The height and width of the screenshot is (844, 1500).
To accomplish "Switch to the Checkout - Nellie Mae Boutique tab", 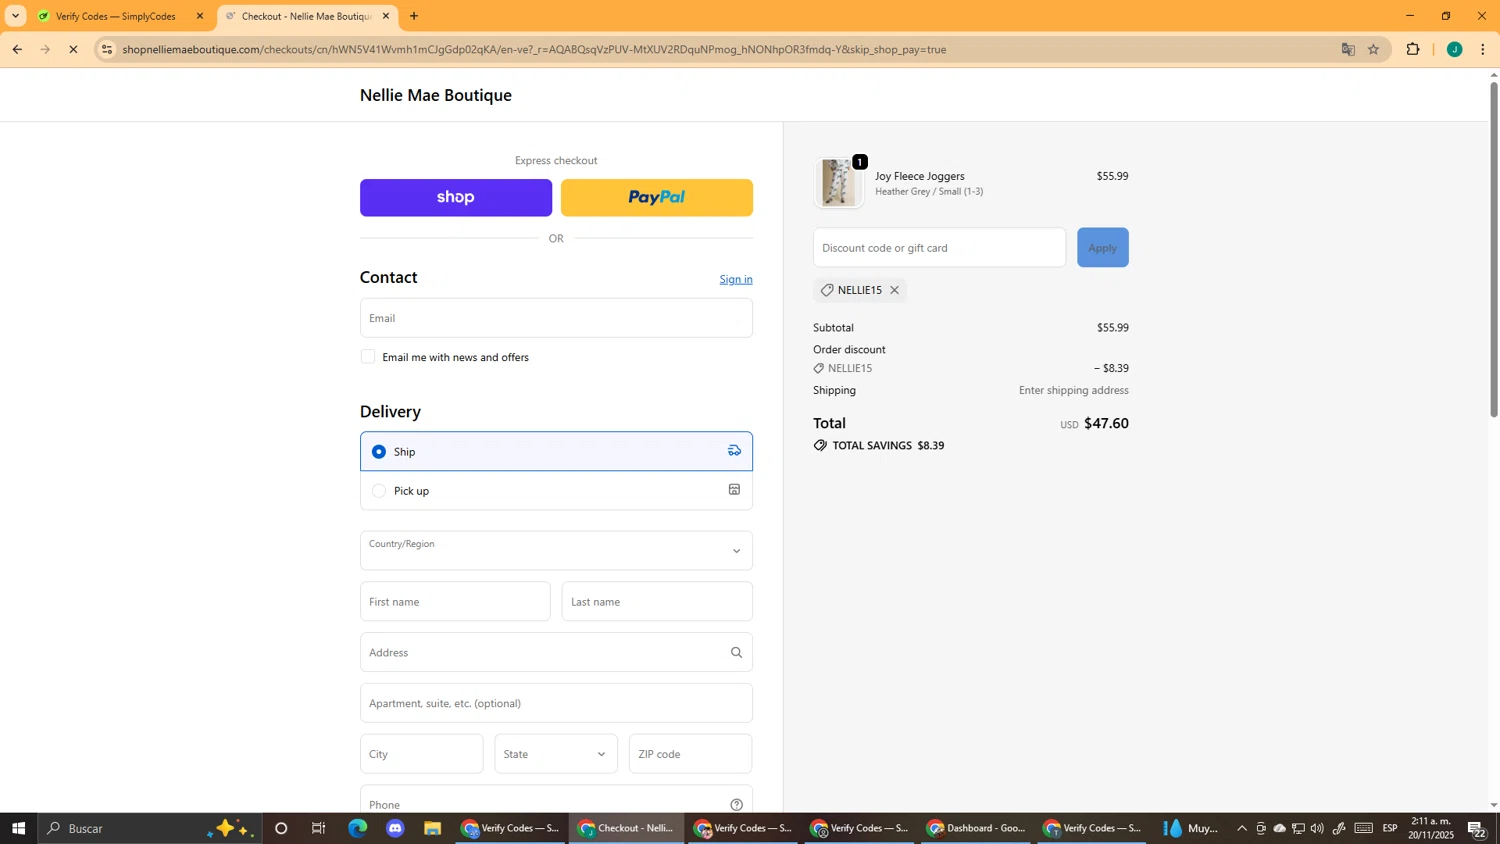I will pos(306,16).
